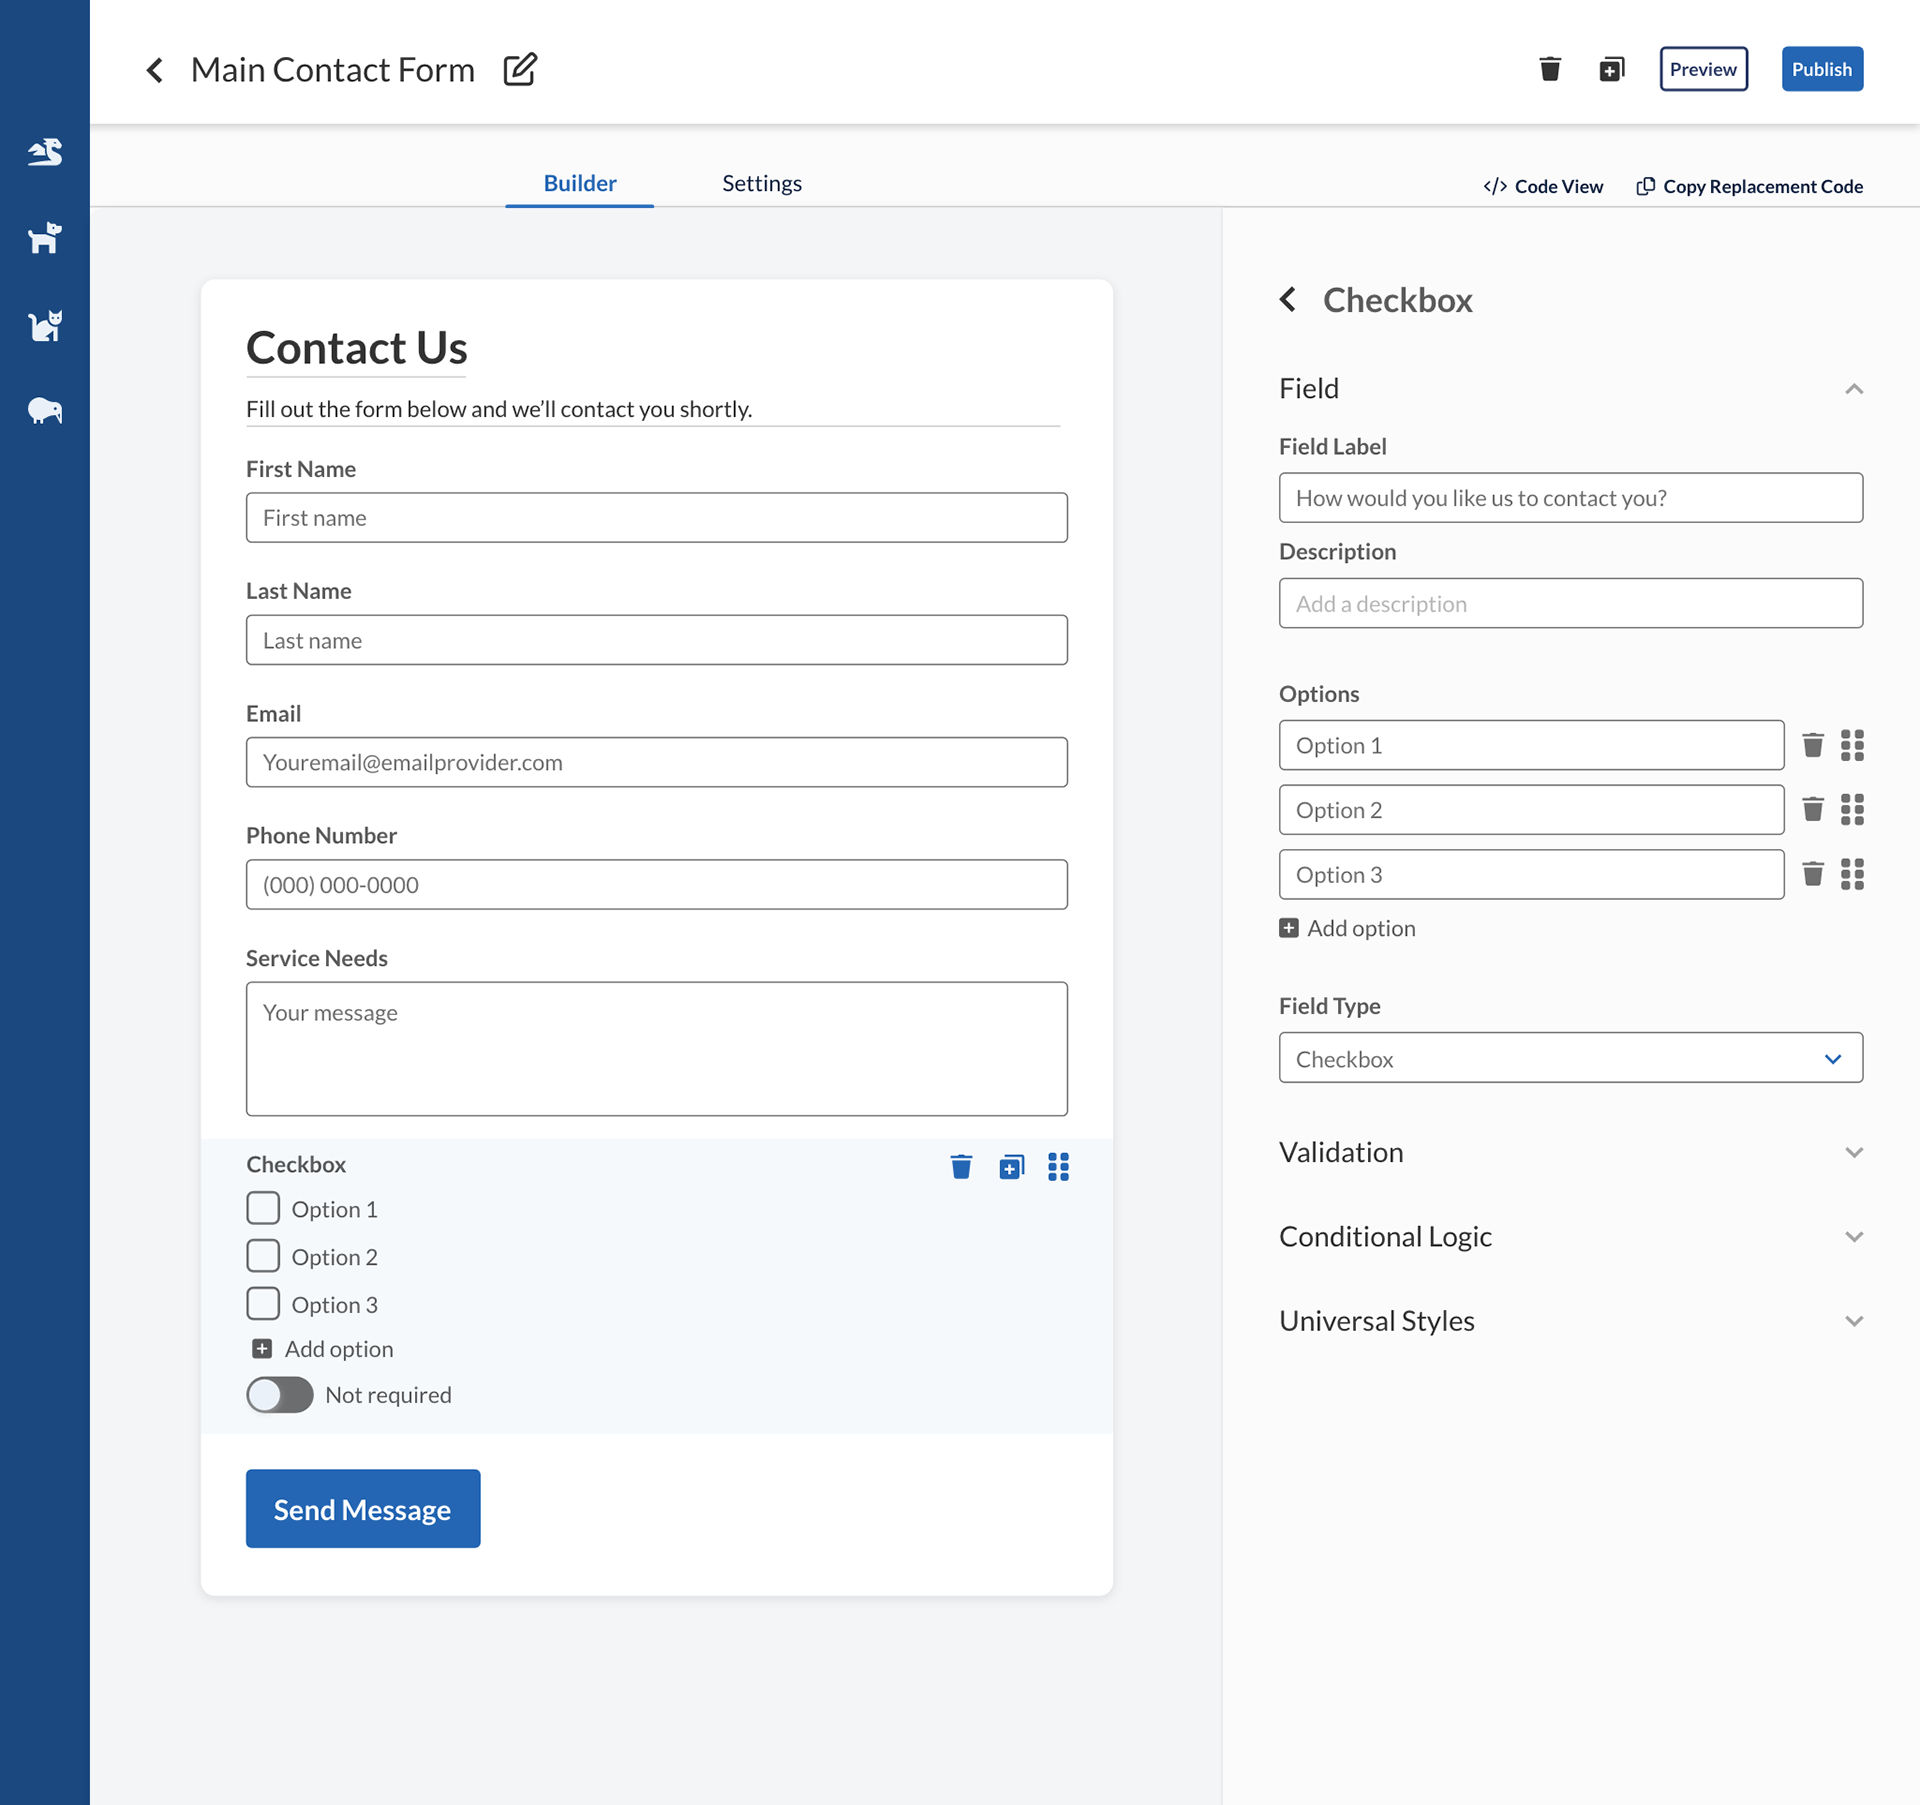The width and height of the screenshot is (1920, 1805).
Task: Grab the drag handle for Option 3
Action: pos(1852,874)
